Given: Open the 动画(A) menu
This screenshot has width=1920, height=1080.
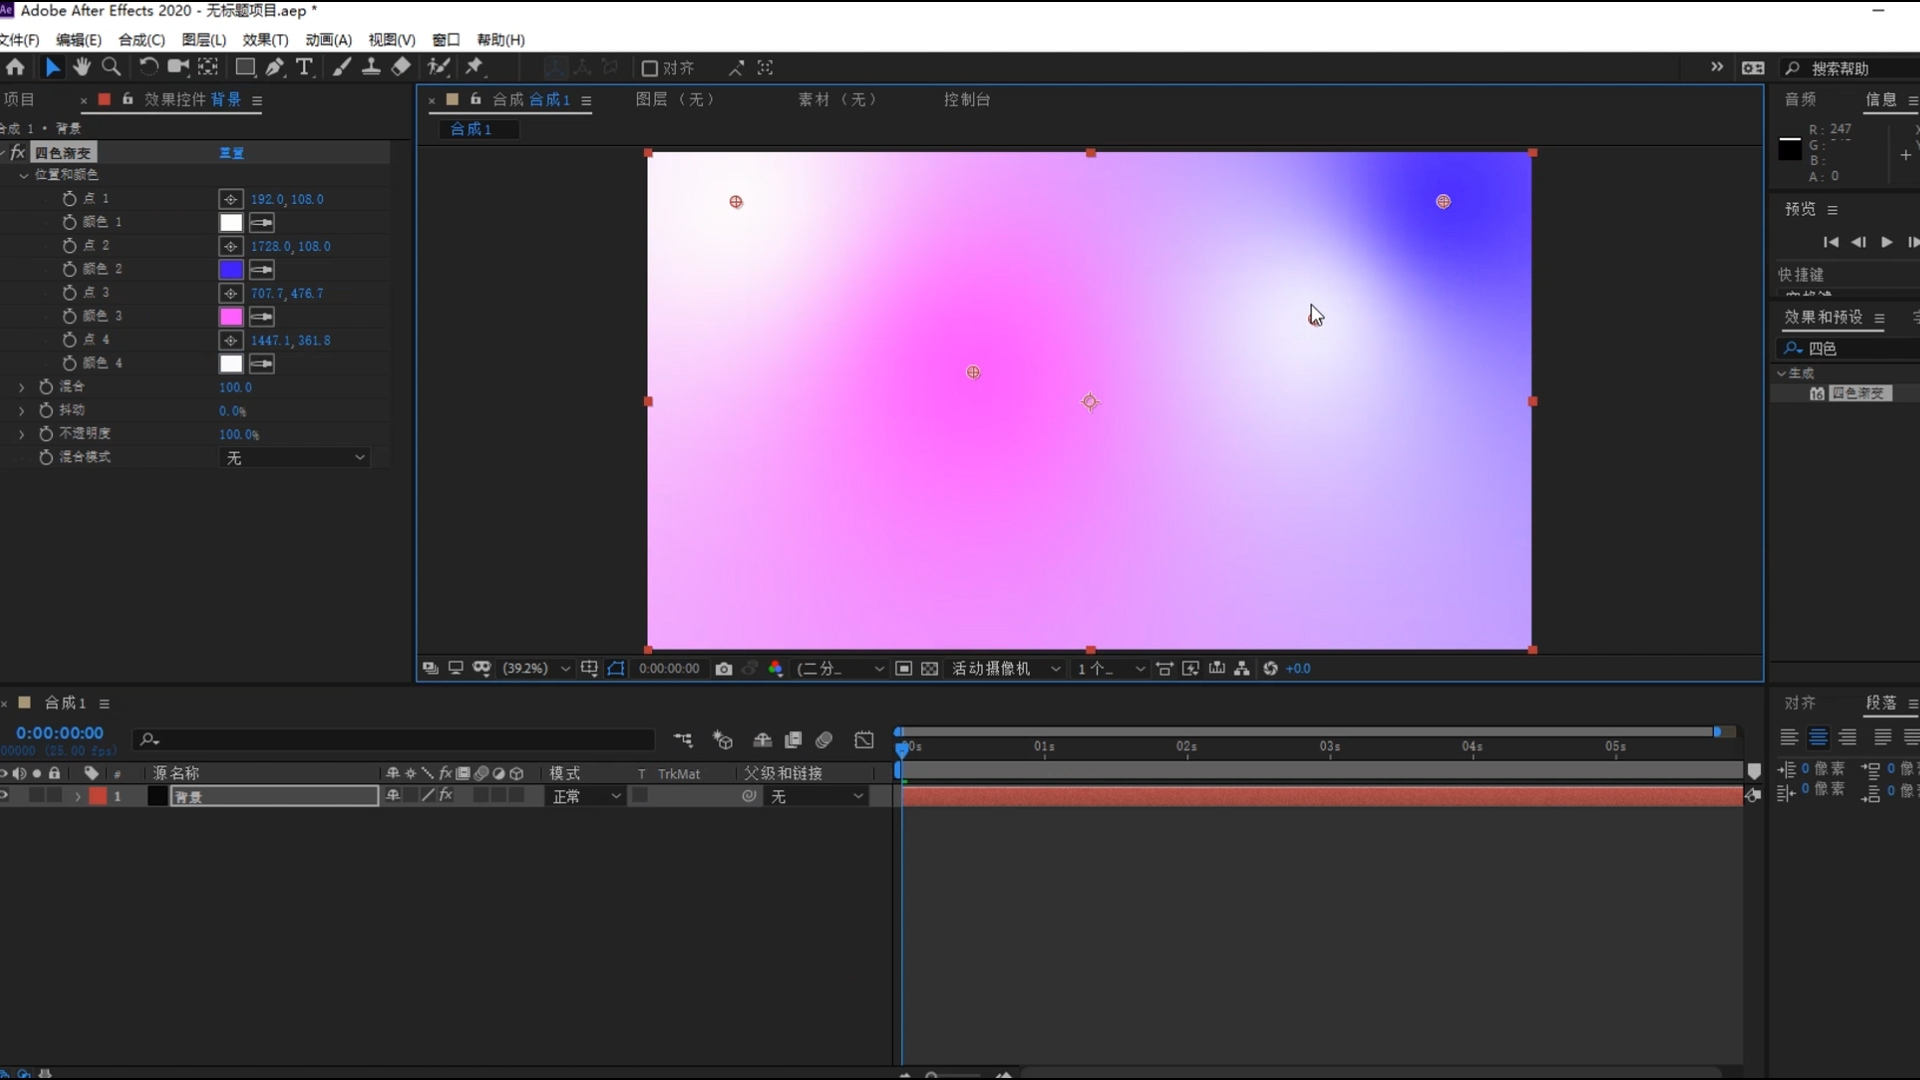Looking at the screenshot, I should coord(328,40).
